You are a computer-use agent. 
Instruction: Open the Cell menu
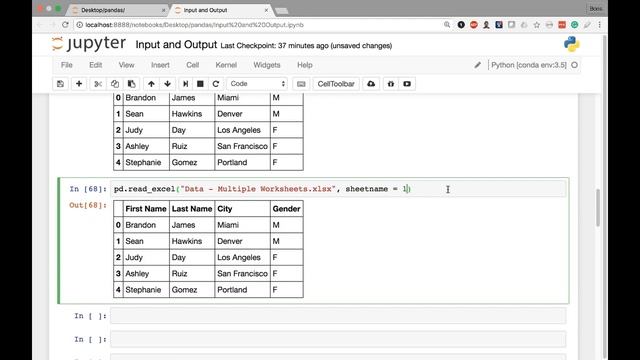click(x=192, y=65)
